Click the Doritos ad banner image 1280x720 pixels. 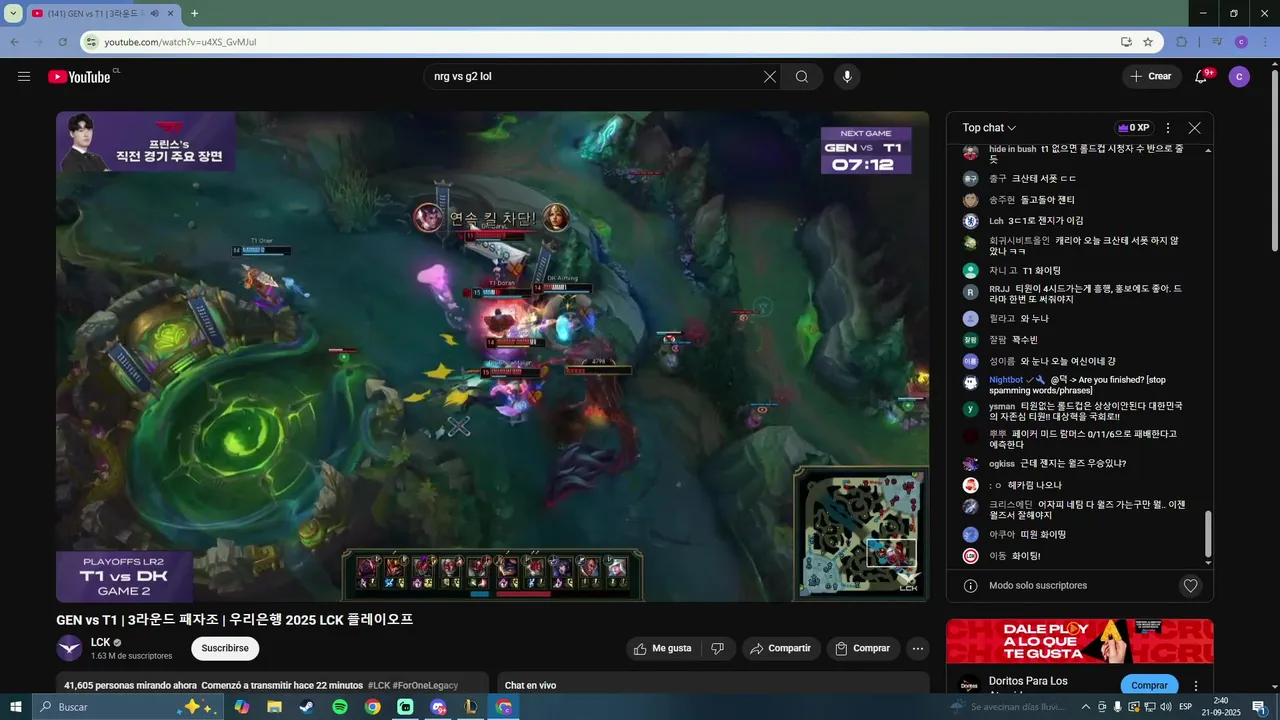click(1080, 641)
